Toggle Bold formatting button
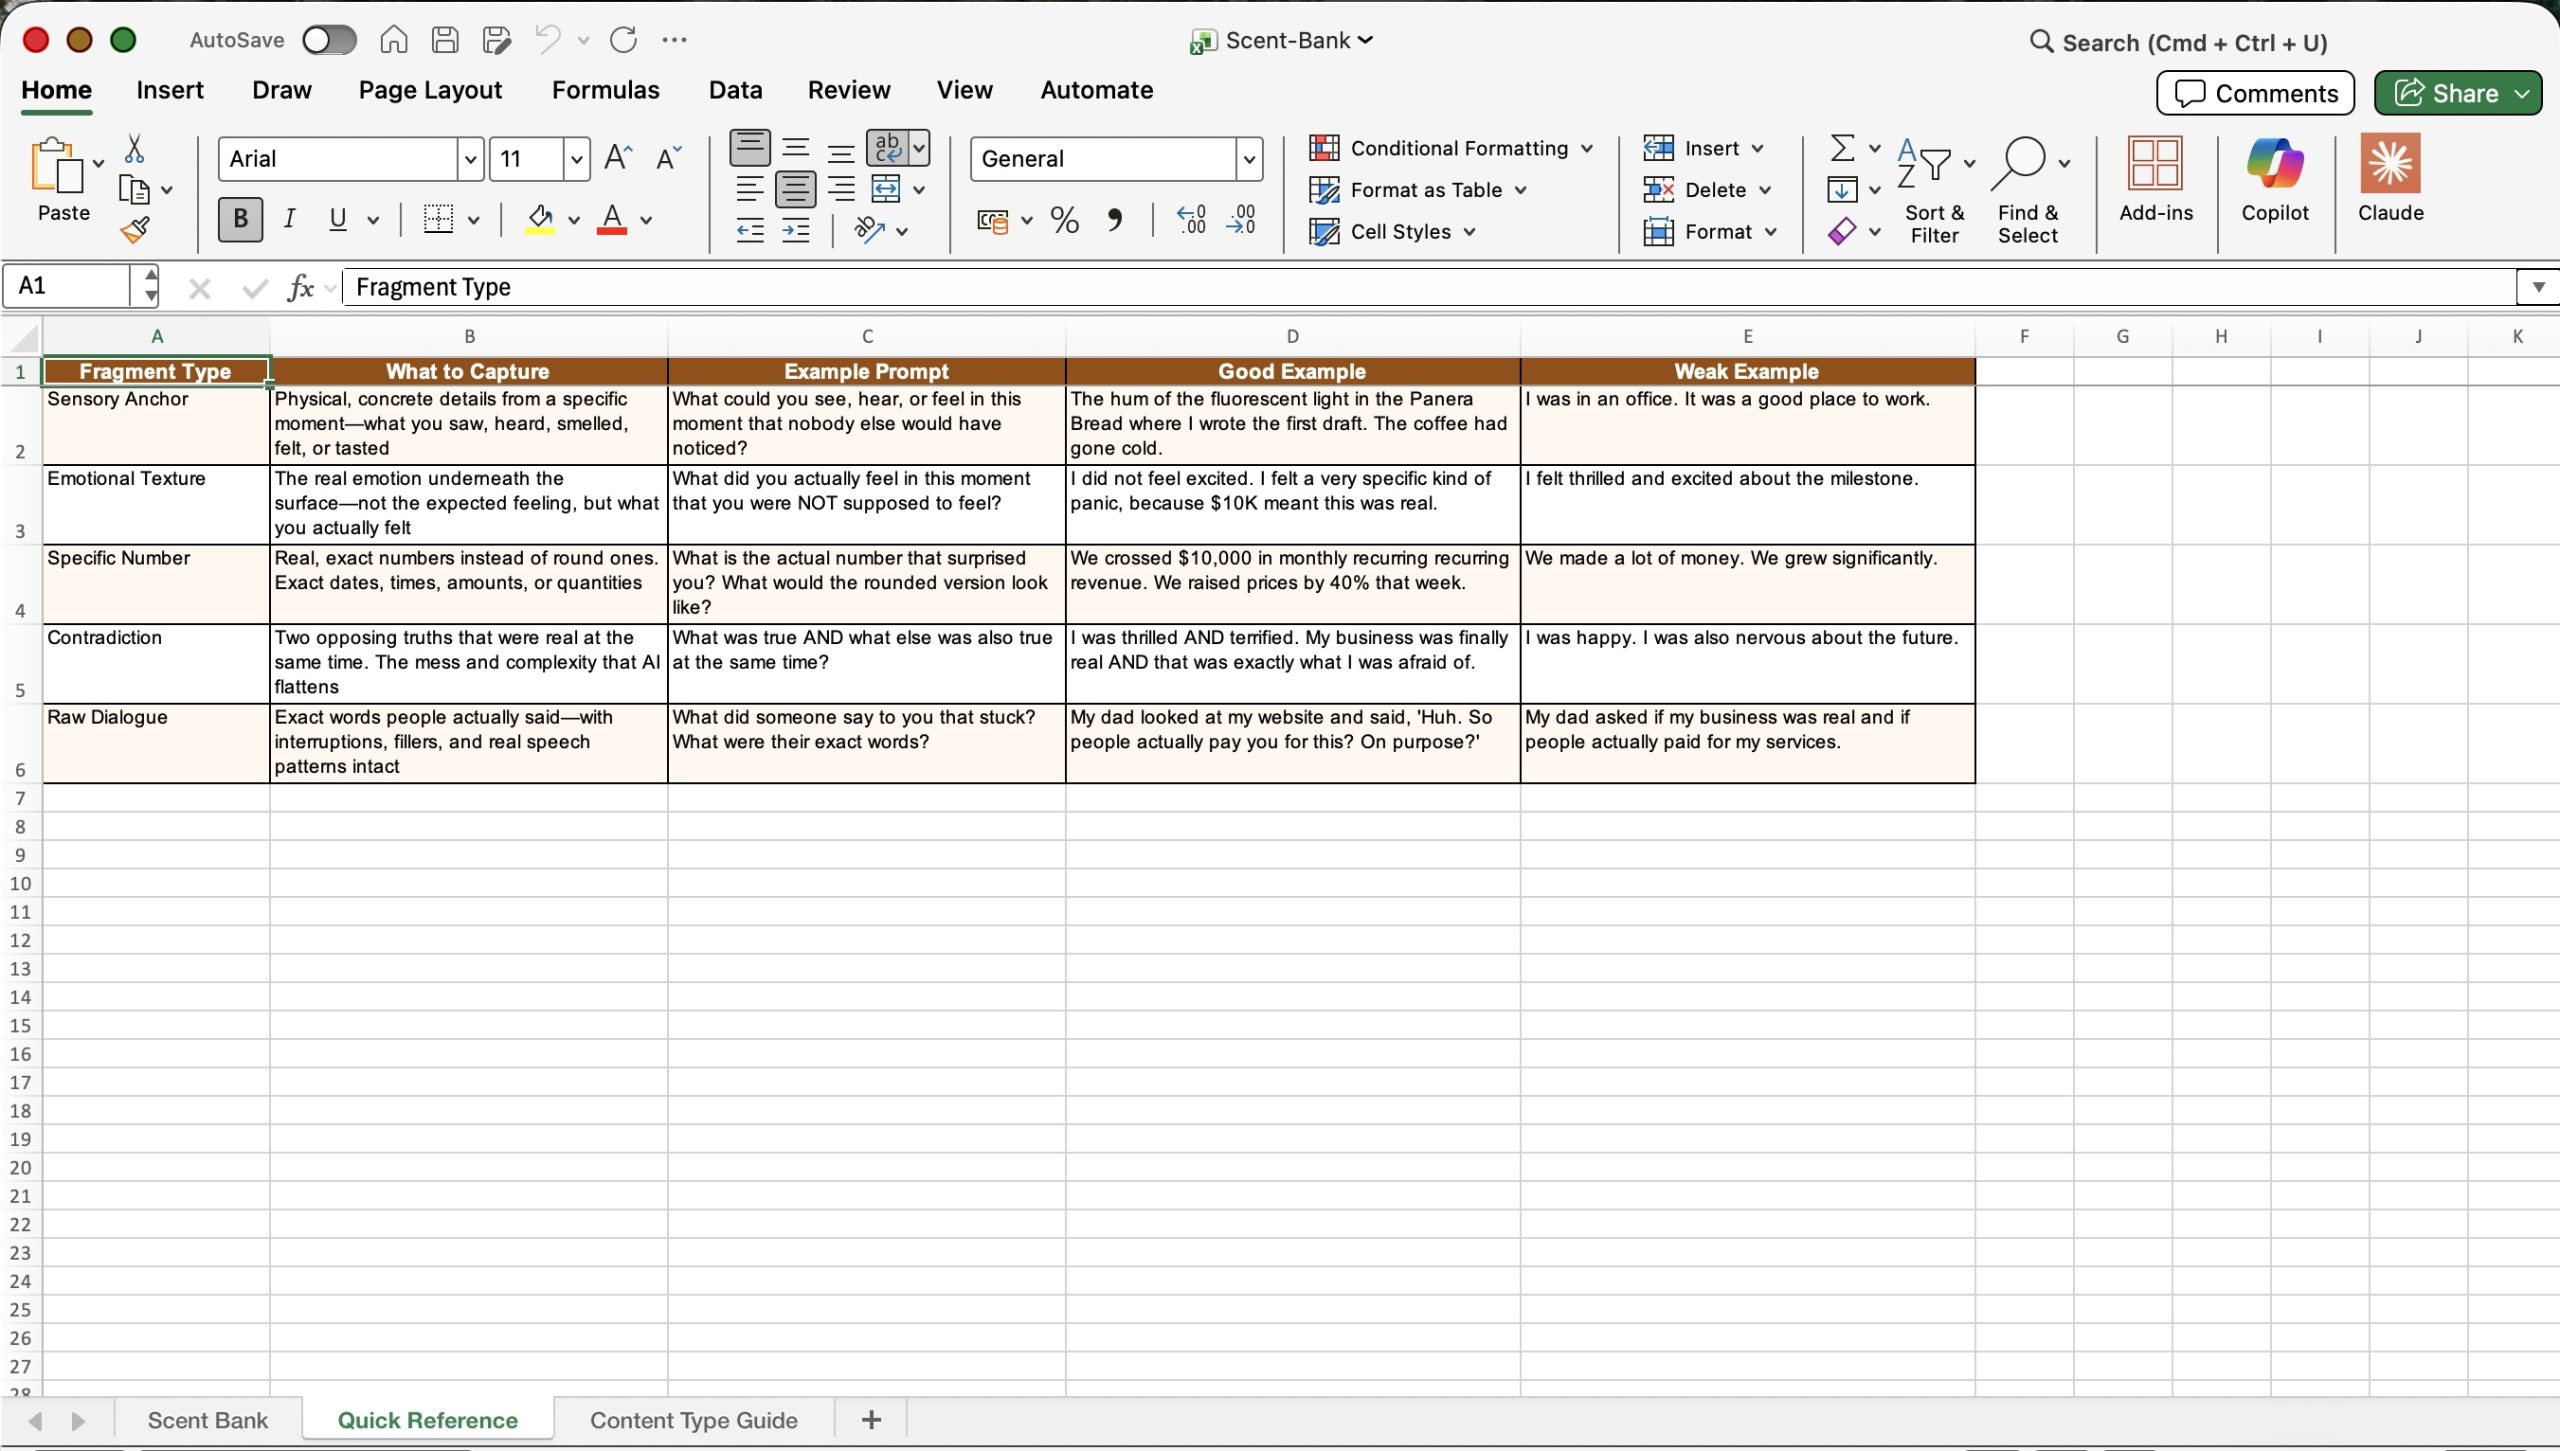Screen dimensions: 2560x1451 pos(240,219)
